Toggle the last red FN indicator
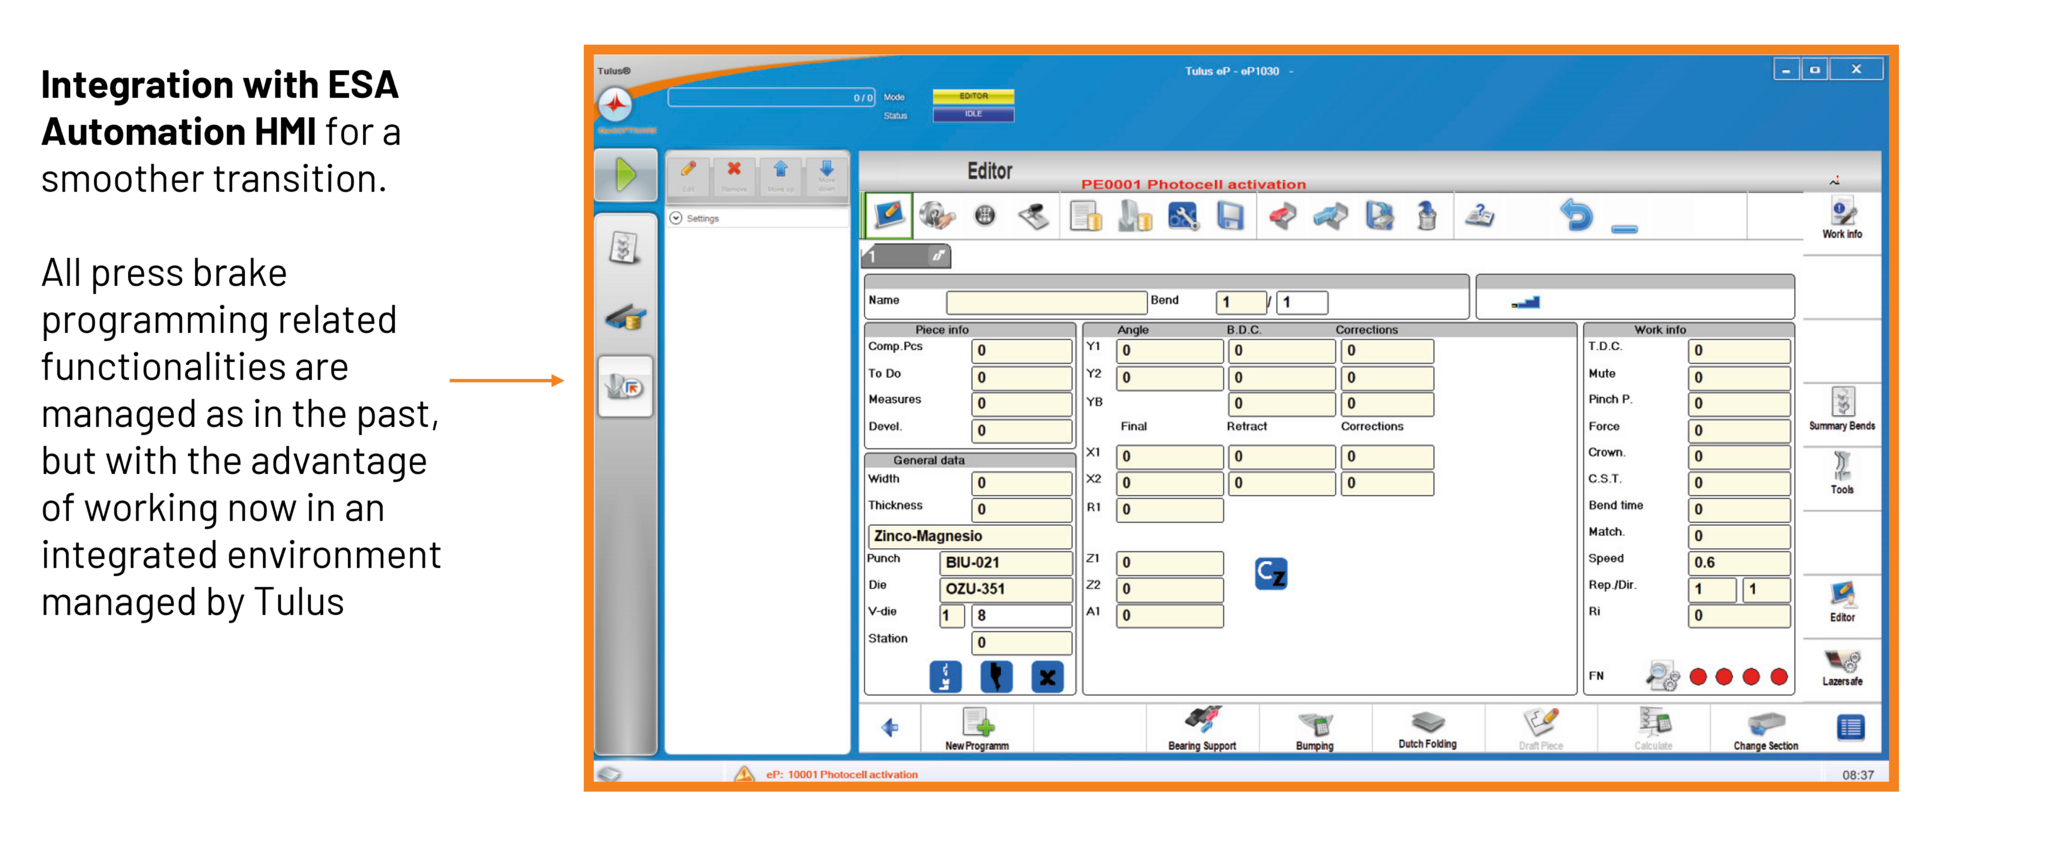Viewport: 2048px width, 842px height. [1779, 677]
